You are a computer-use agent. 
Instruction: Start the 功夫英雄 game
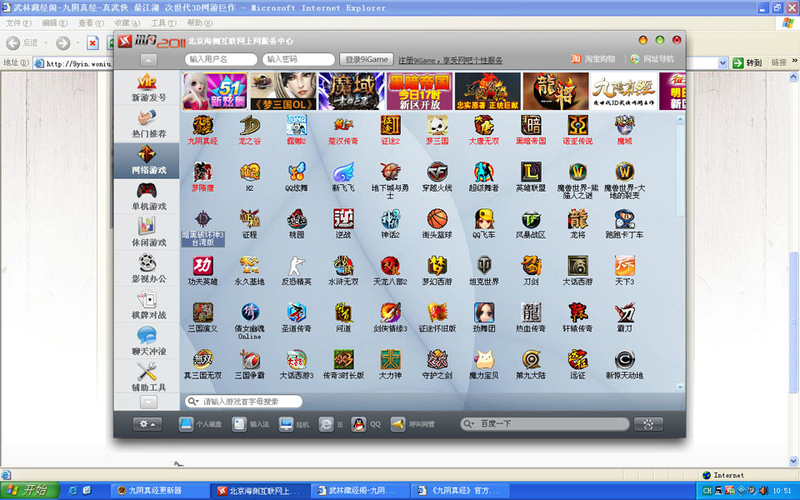(203, 266)
